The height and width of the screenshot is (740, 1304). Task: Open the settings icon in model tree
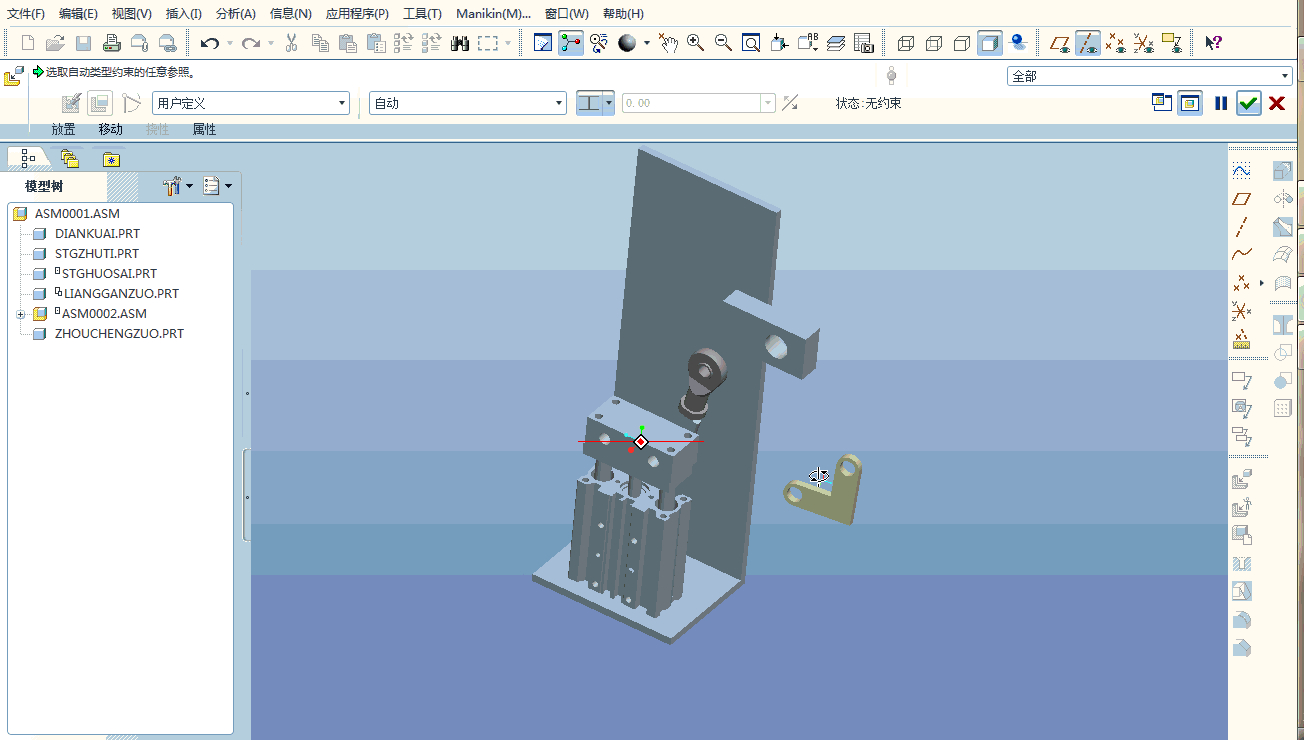[172, 186]
